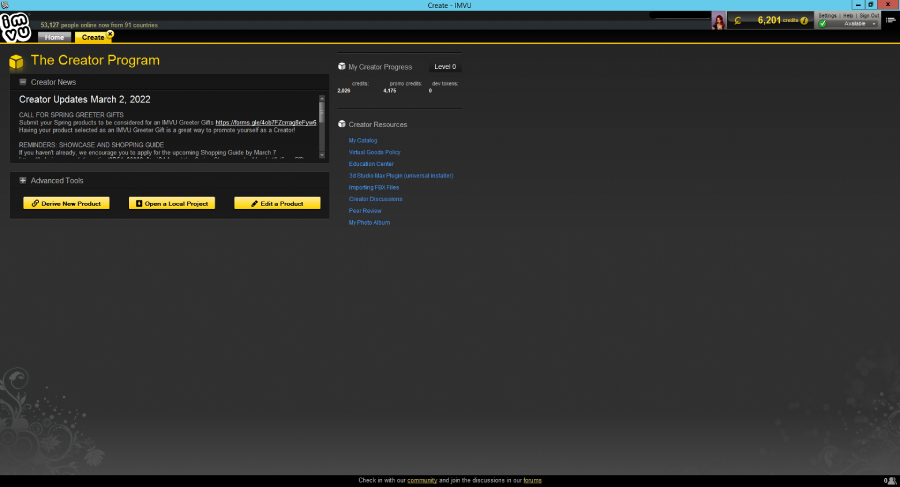The image size is (900, 487).
Task: Click the community link in footer
Action: [x=422, y=481]
